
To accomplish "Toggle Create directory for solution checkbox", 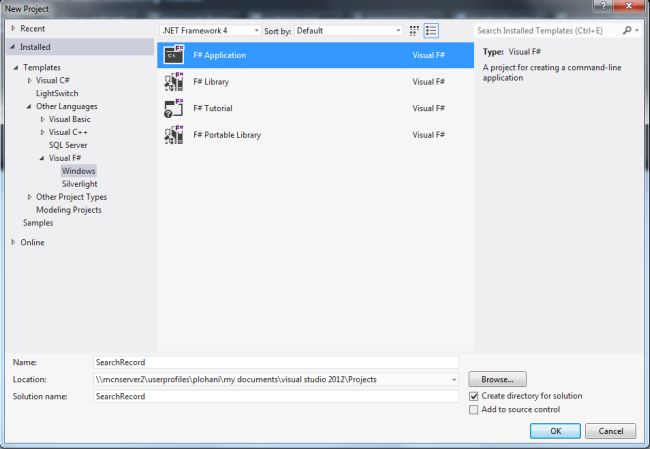I will [473, 396].
